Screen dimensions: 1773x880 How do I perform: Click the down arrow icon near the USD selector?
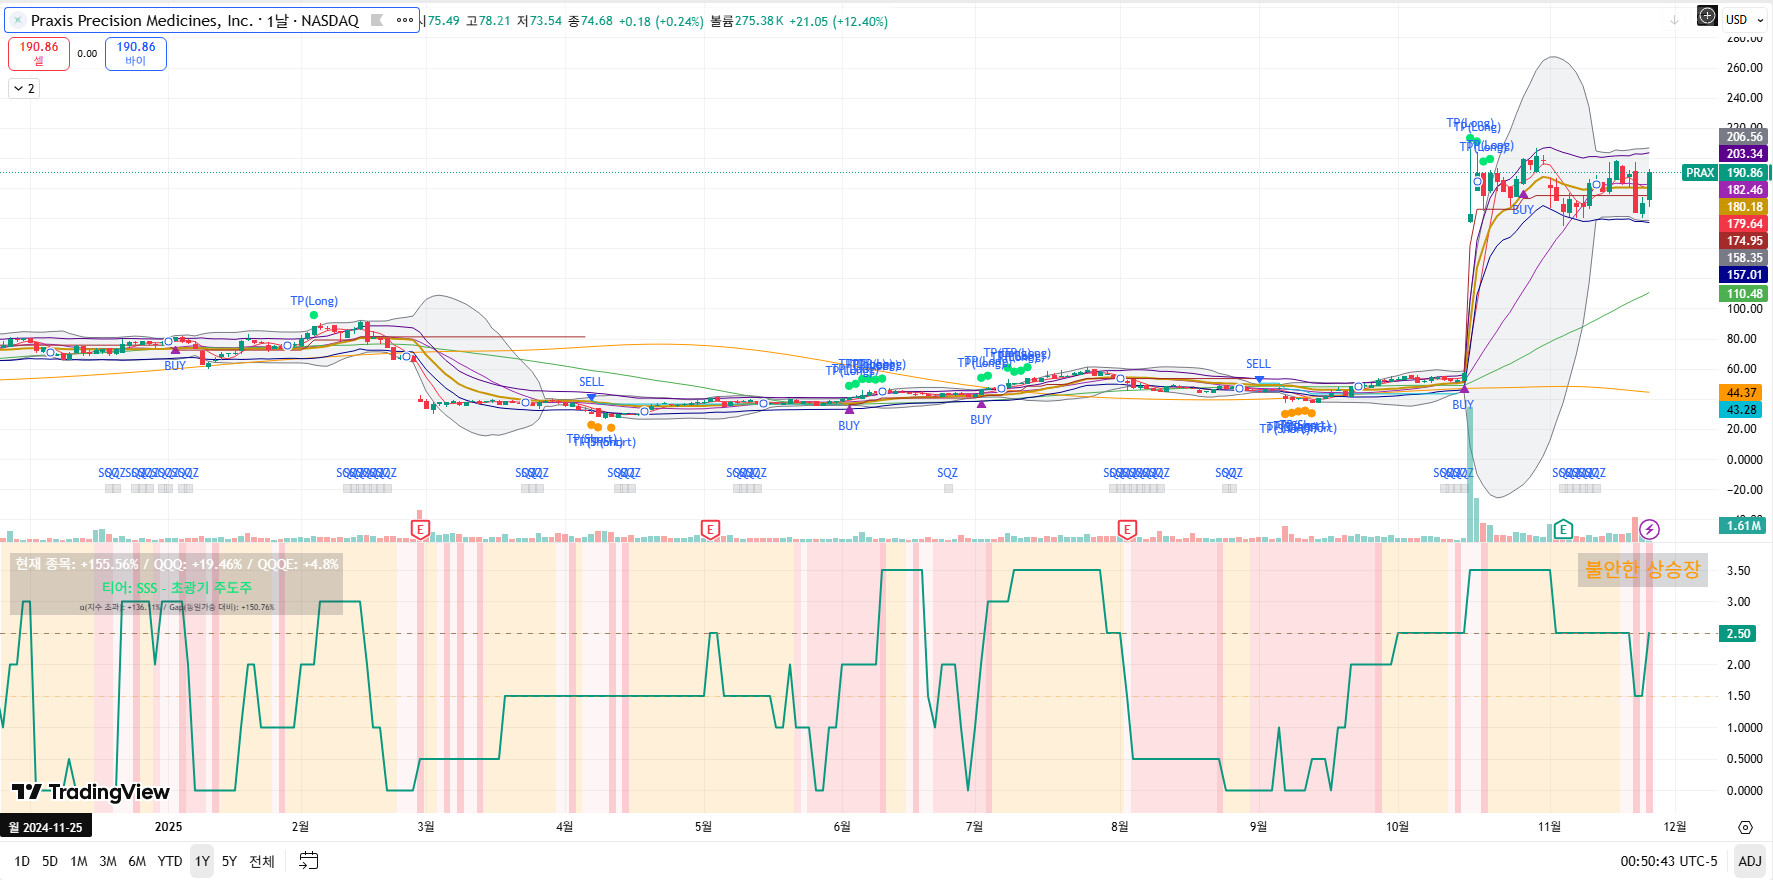tap(1674, 20)
